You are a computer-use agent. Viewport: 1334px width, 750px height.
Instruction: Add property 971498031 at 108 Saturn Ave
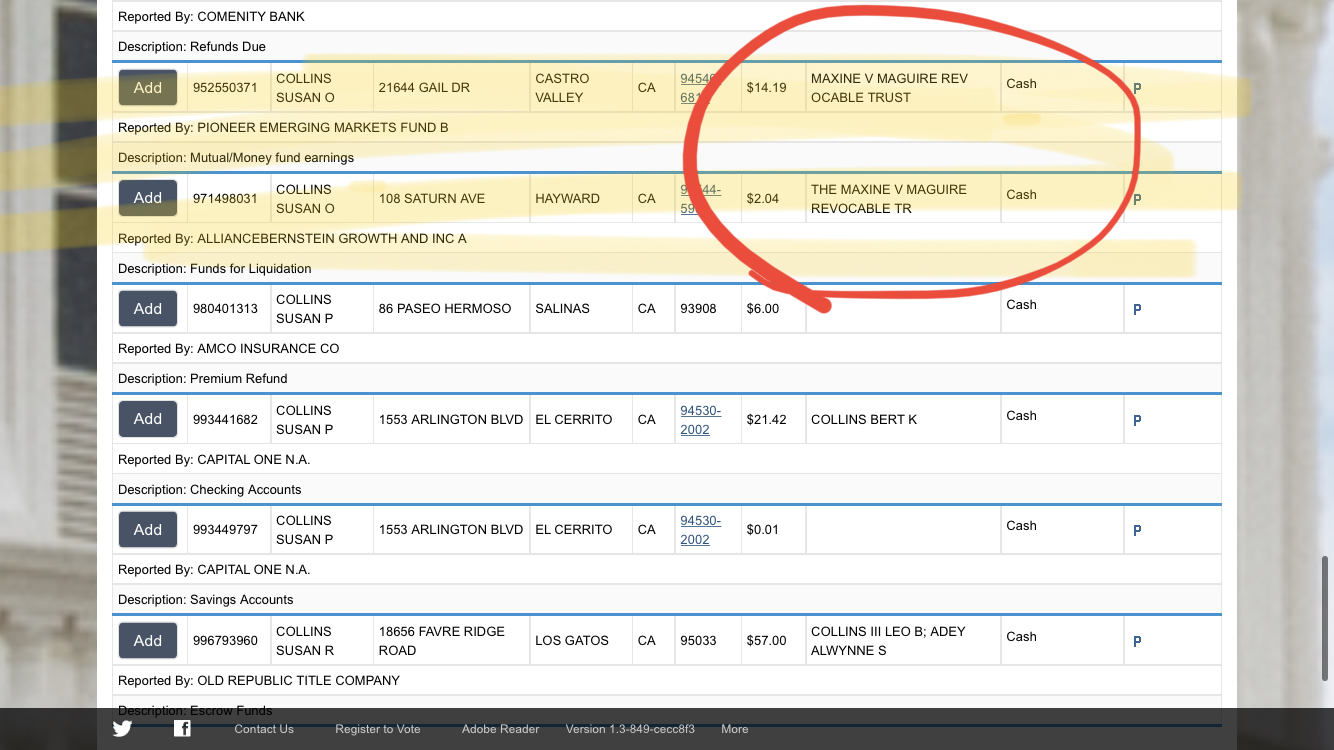148,198
